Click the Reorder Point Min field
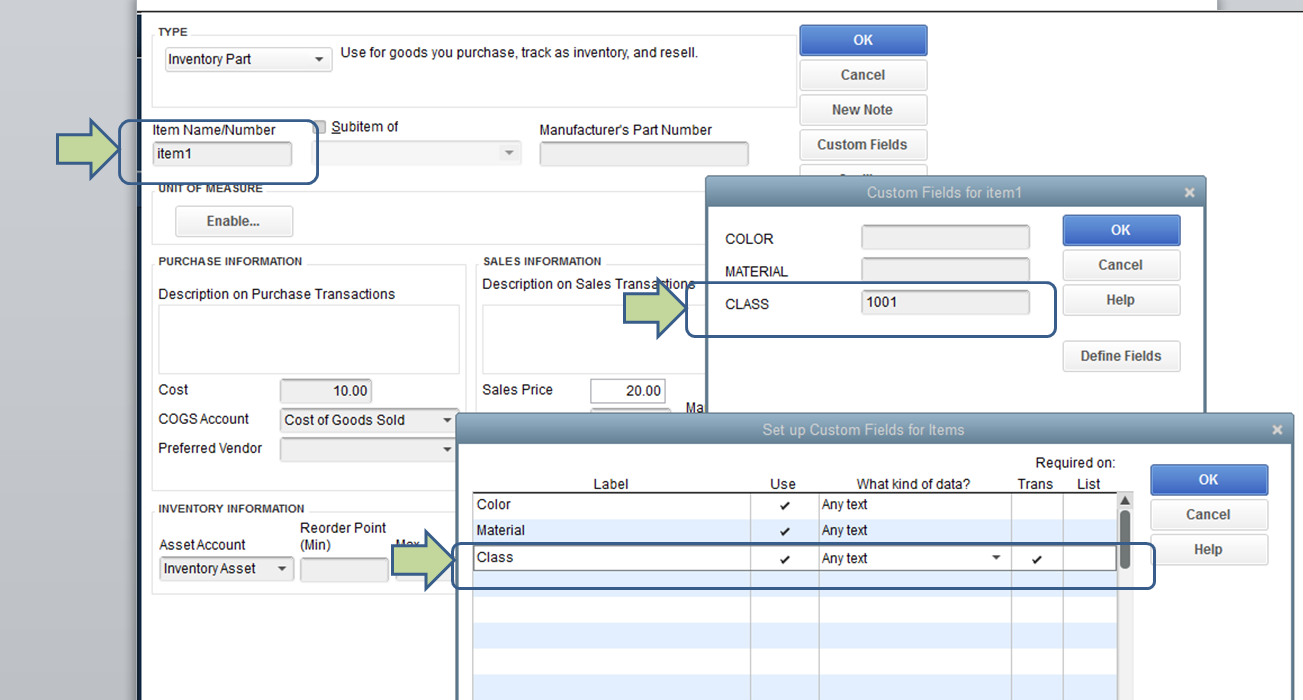The width and height of the screenshot is (1303, 700). [345, 570]
